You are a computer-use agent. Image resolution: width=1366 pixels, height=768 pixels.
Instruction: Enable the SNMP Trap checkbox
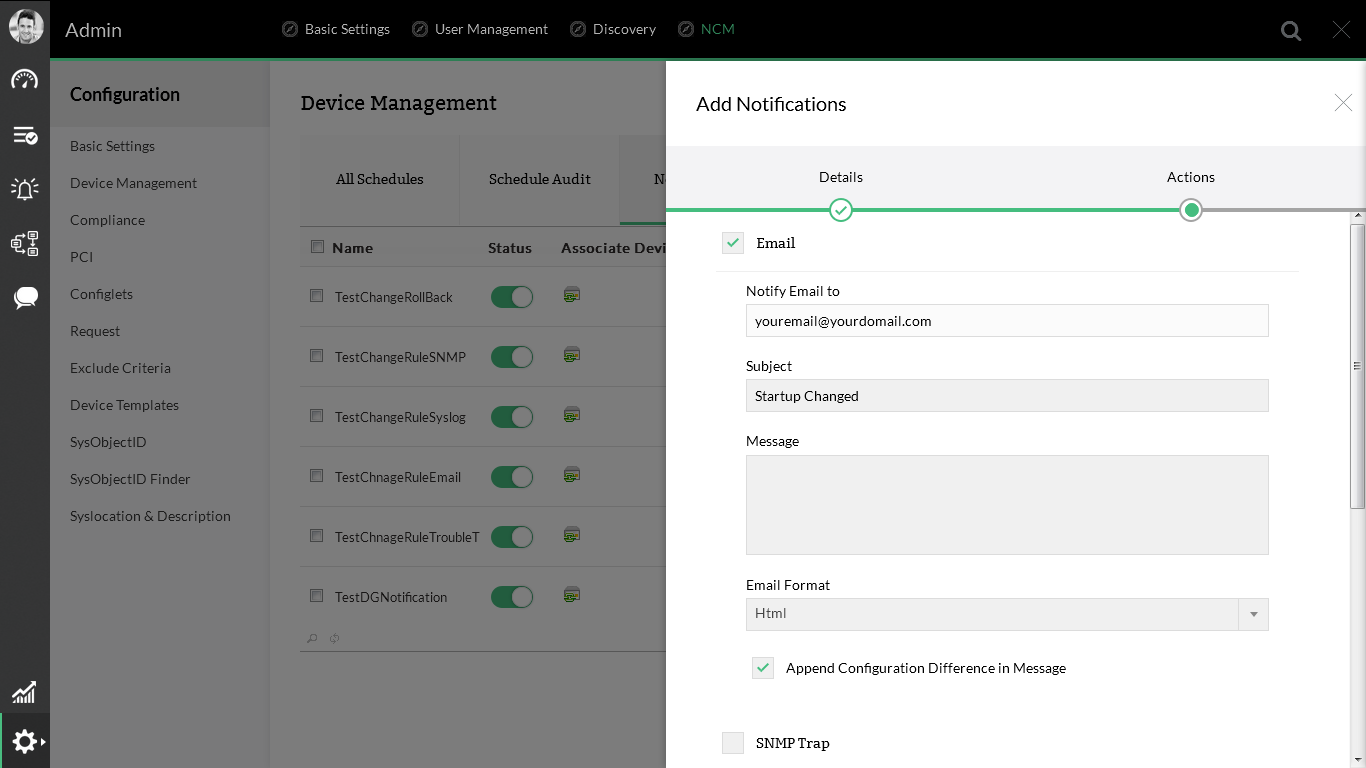click(x=733, y=742)
